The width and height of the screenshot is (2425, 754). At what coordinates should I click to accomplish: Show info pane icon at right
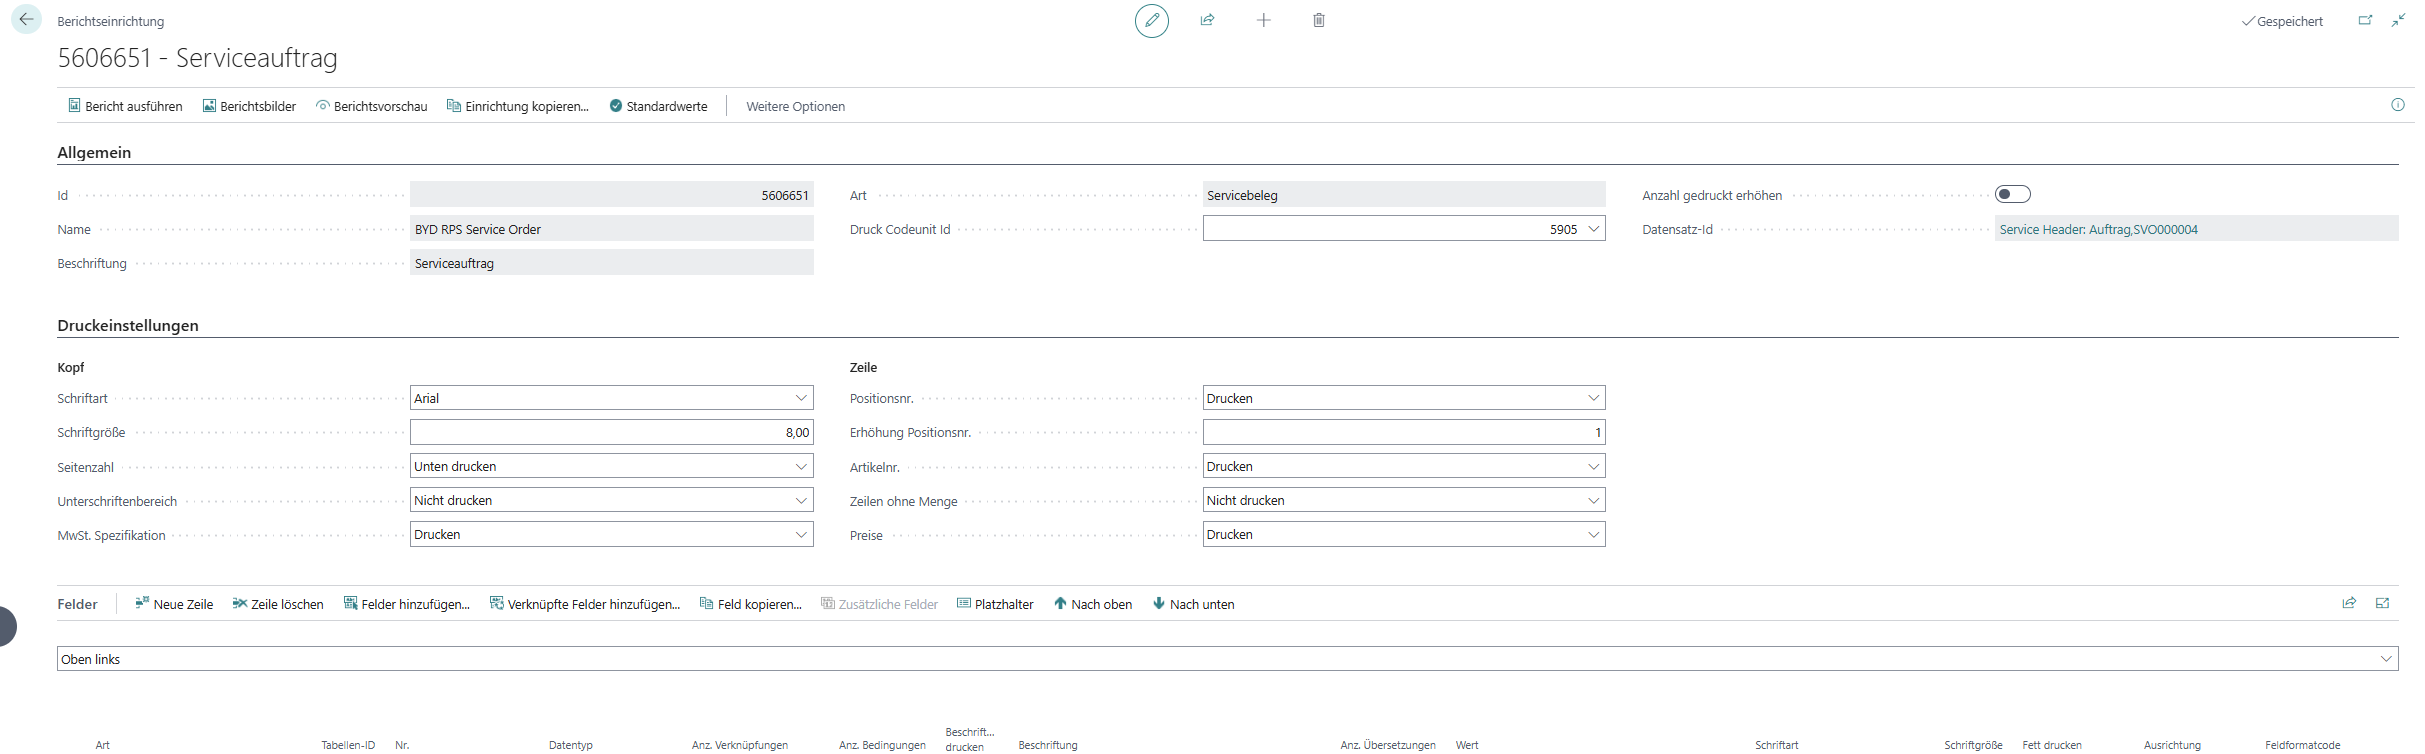click(x=2397, y=105)
